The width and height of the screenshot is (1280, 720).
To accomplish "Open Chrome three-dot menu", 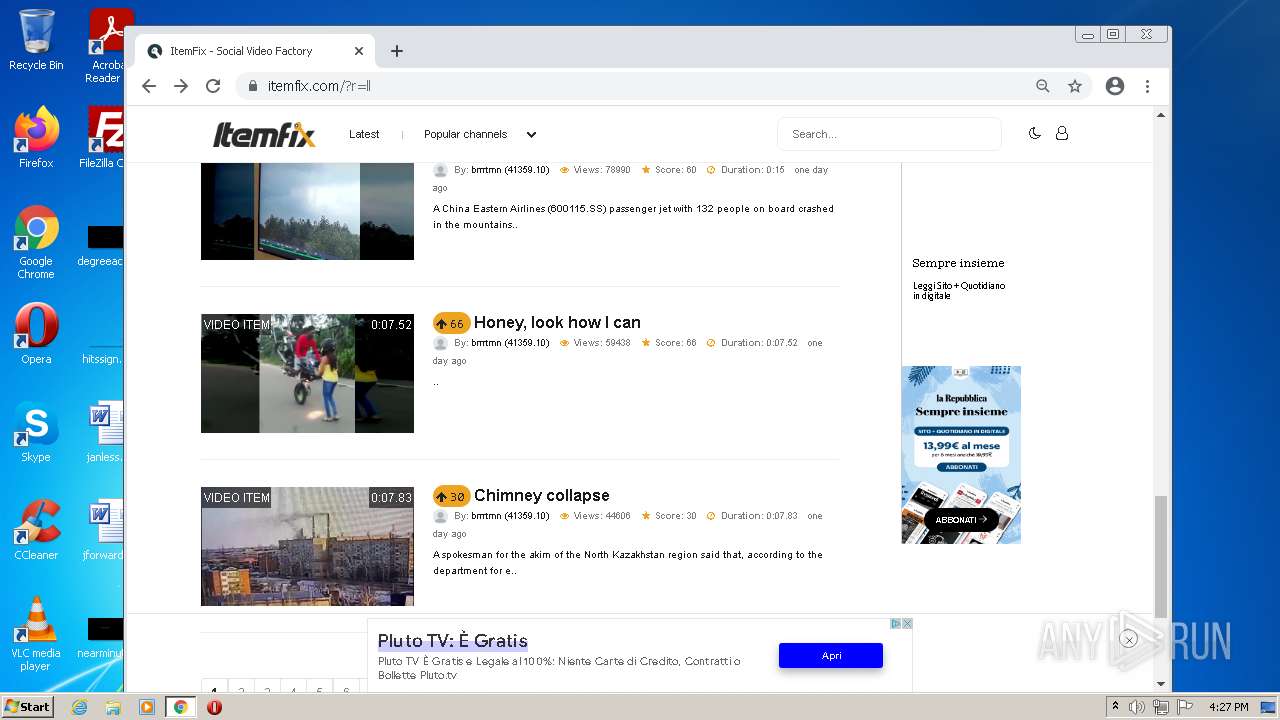I will coord(1148,86).
